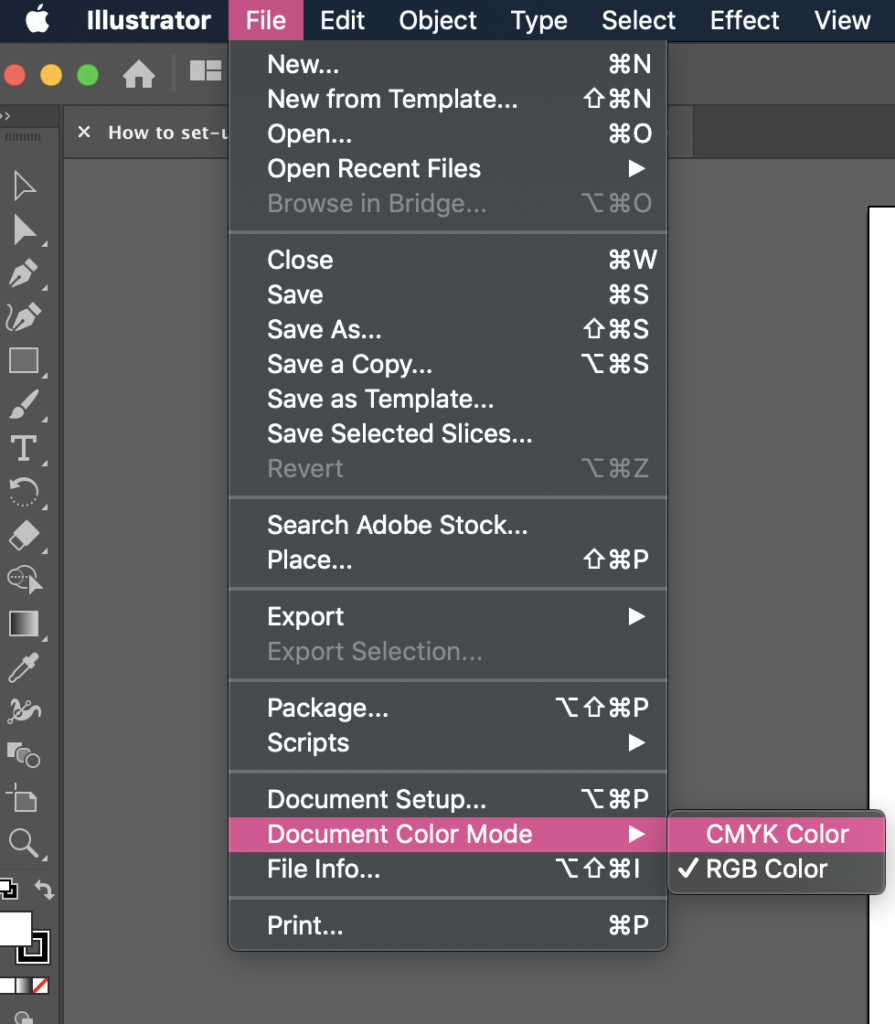Open the Edit menu
This screenshot has height=1024, width=895.
(342, 20)
